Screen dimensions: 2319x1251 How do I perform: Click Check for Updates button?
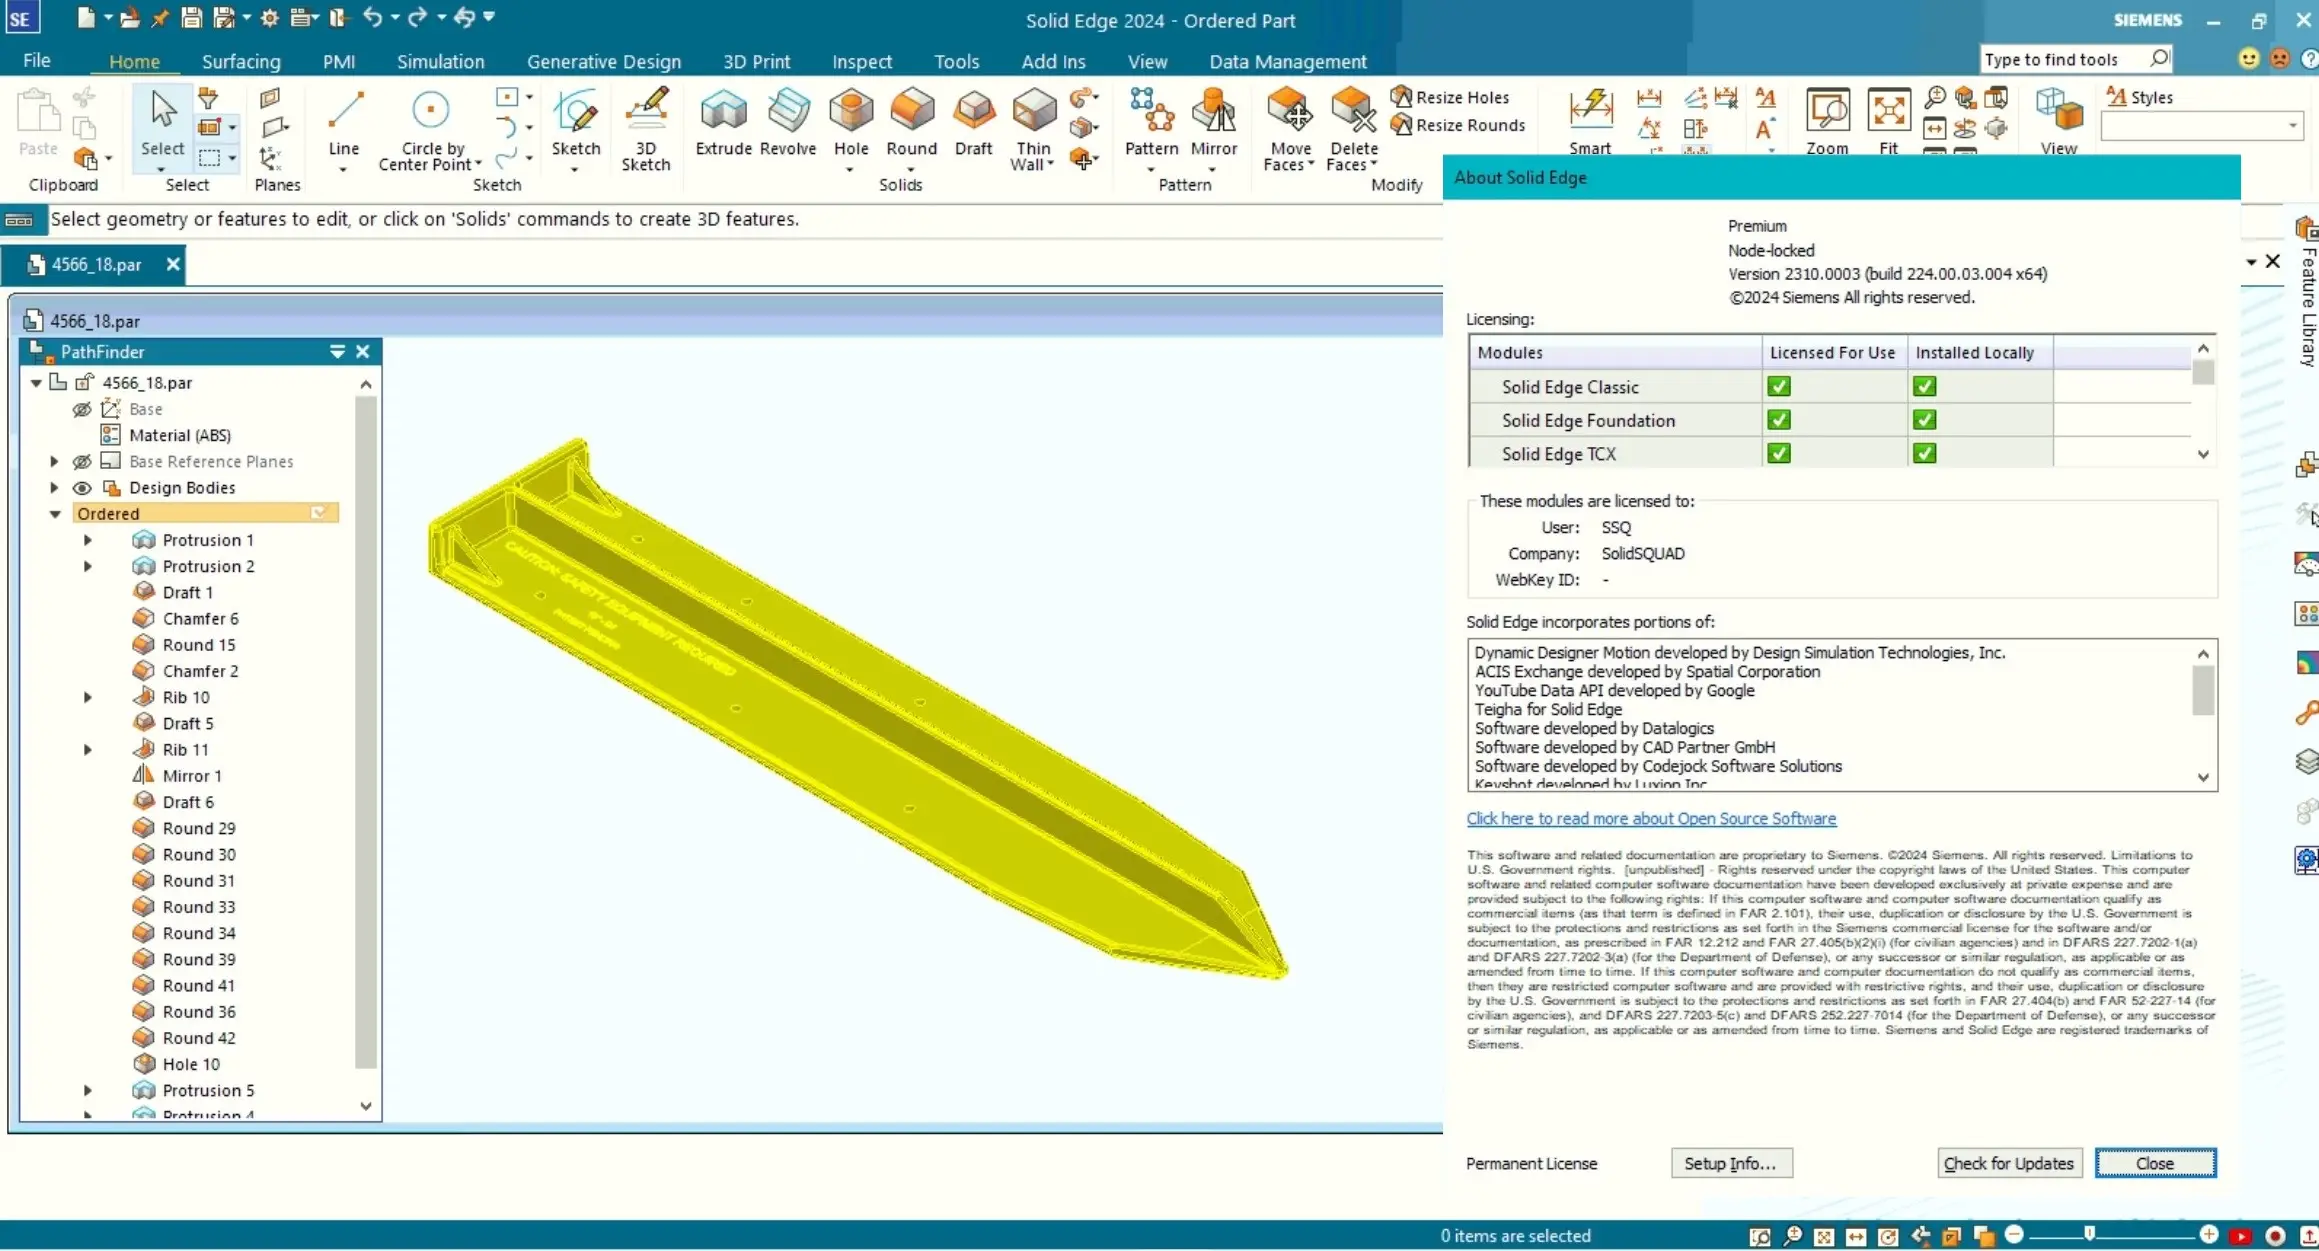click(x=2009, y=1163)
